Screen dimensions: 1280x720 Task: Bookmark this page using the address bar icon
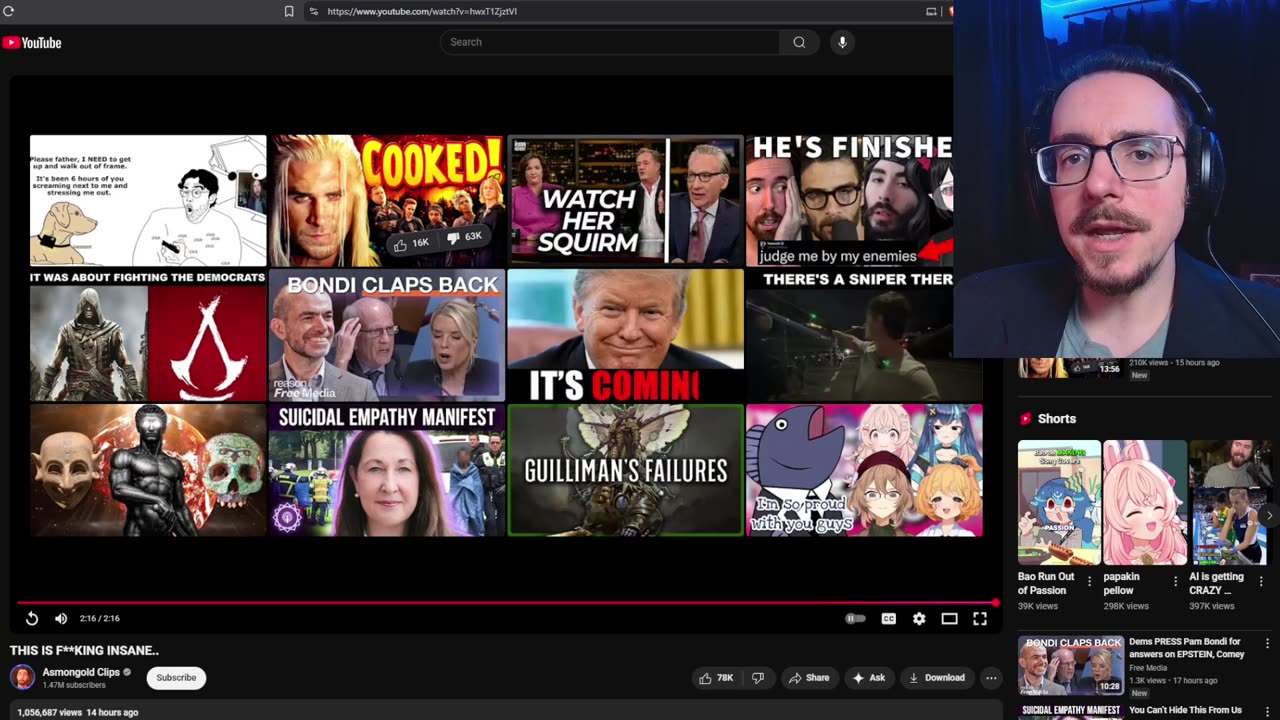point(289,11)
